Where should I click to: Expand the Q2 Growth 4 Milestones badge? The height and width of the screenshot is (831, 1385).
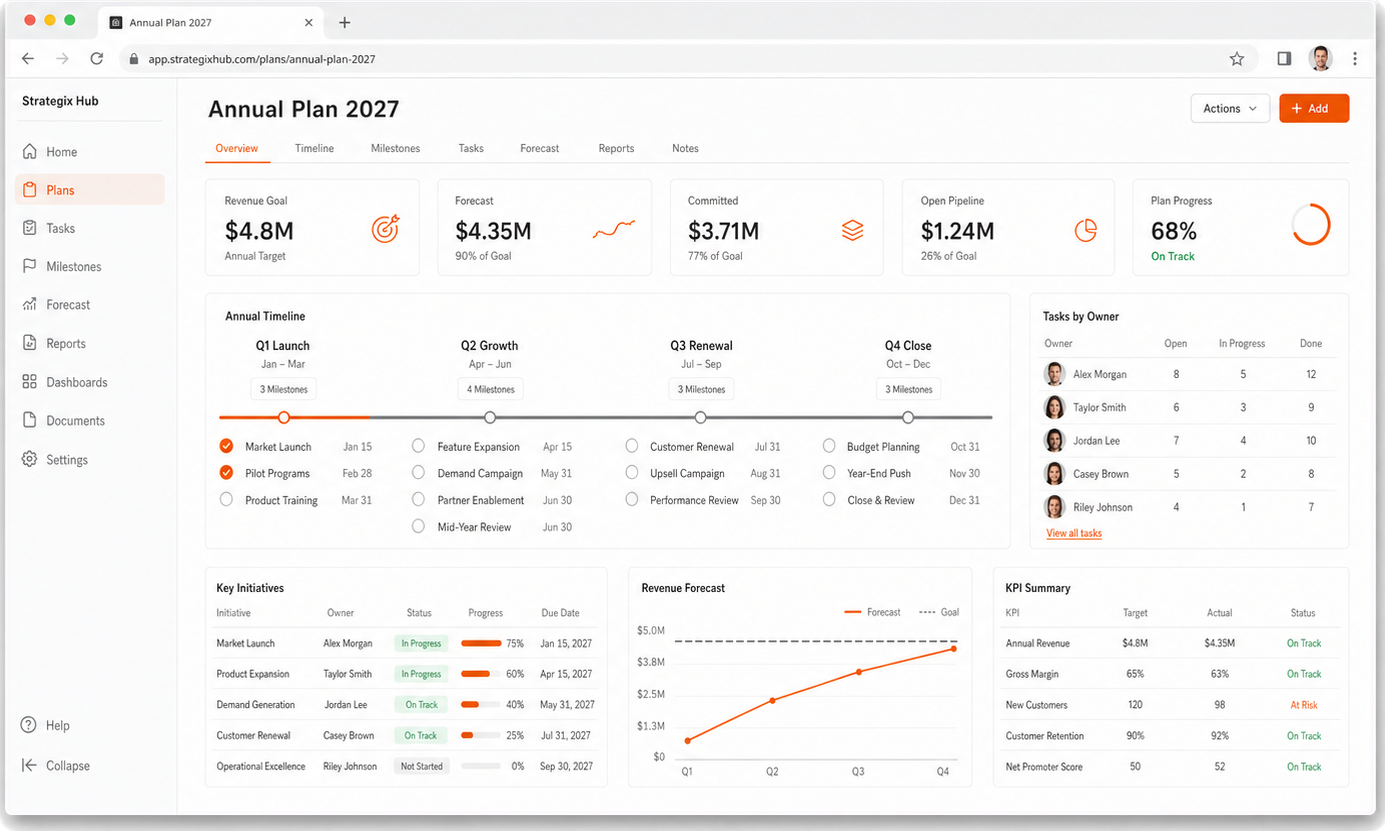[x=490, y=389]
